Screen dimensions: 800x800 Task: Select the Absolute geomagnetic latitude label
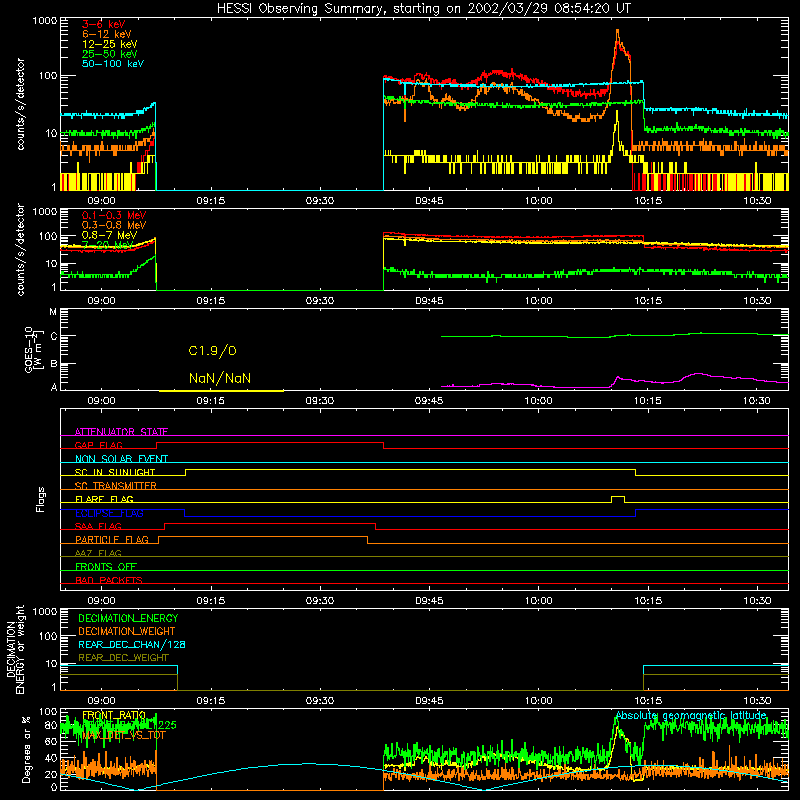pyautogui.click(x=691, y=716)
